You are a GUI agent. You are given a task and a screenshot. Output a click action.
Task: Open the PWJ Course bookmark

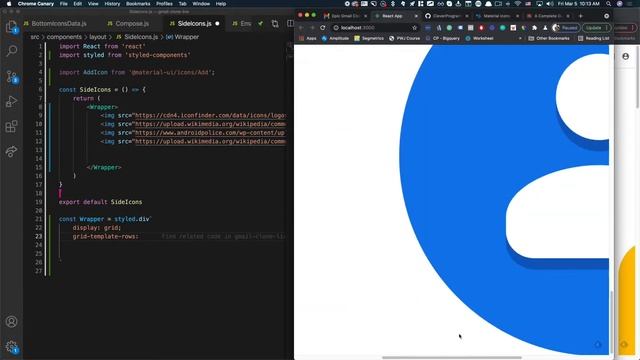(x=404, y=38)
